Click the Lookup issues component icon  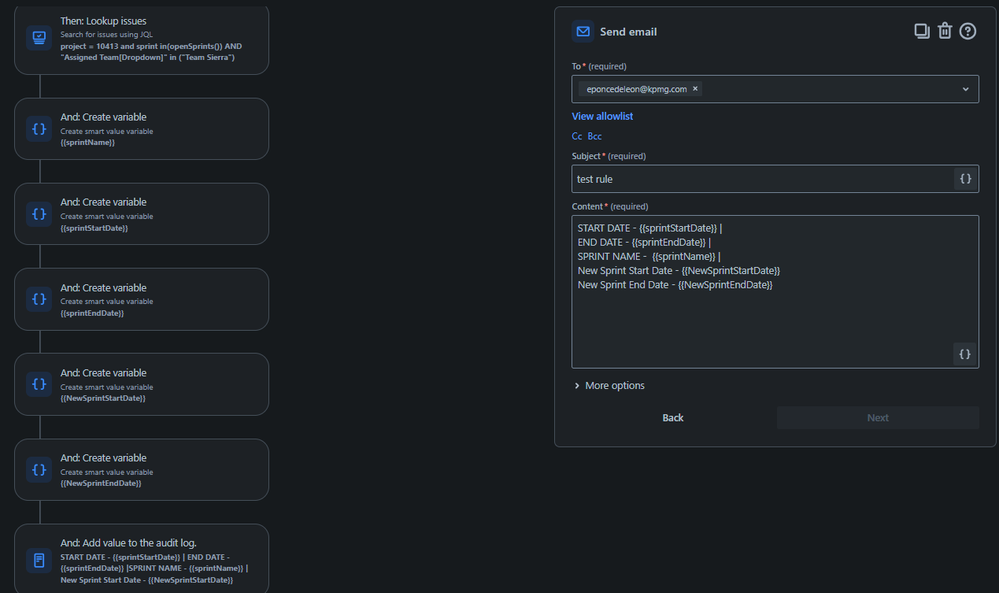pyautogui.click(x=38, y=39)
